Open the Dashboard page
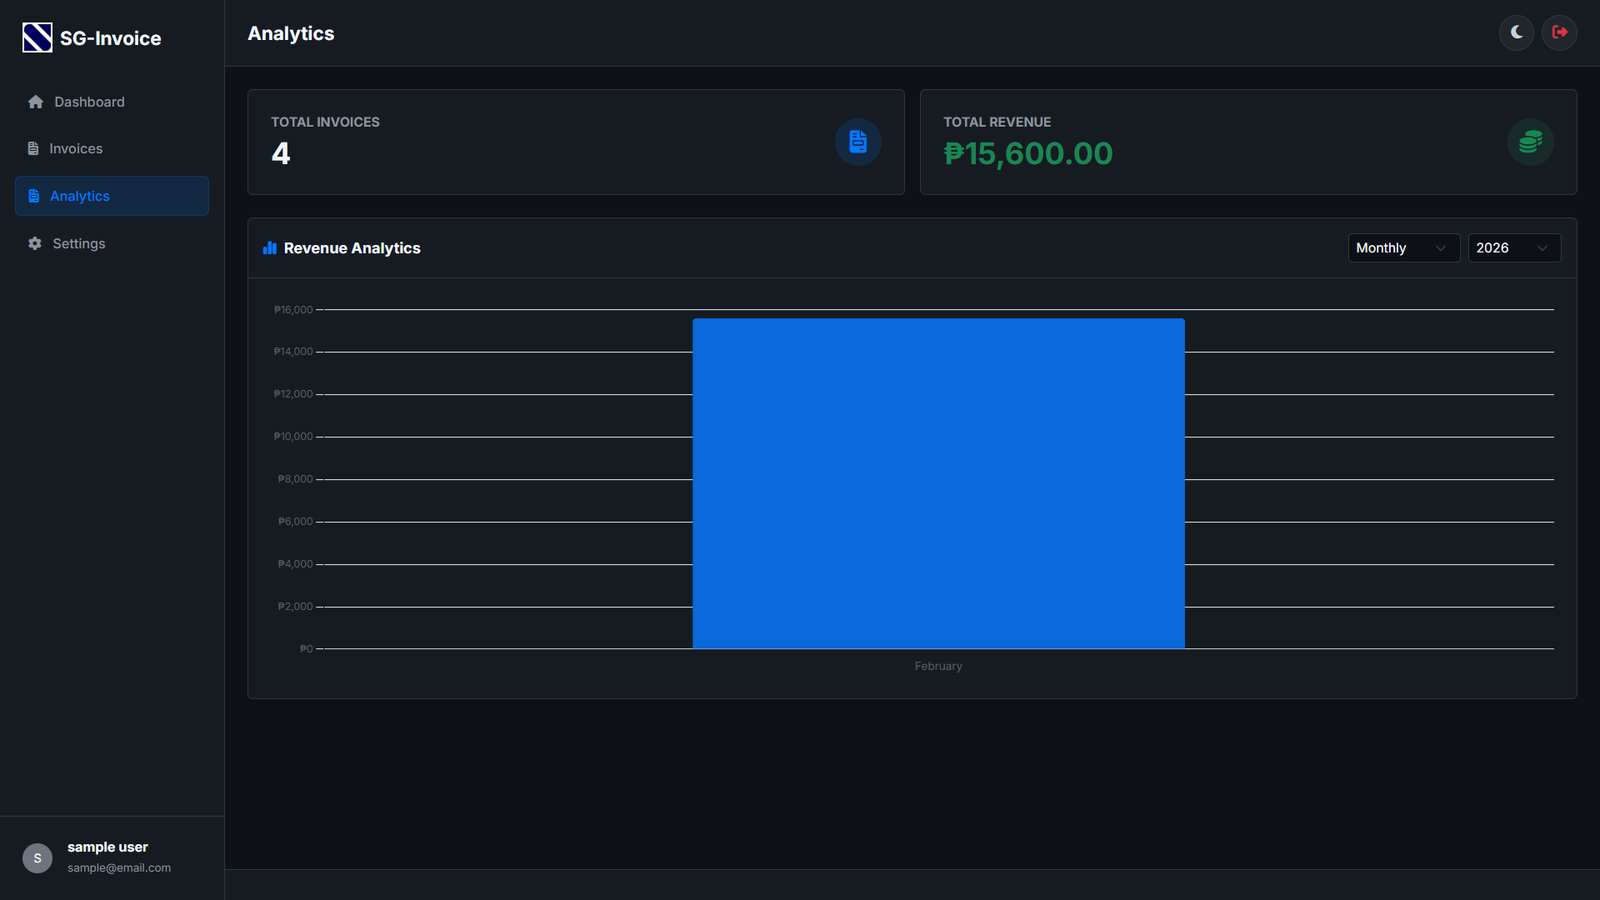The width and height of the screenshot is (1600, 900). click(90, 101)
